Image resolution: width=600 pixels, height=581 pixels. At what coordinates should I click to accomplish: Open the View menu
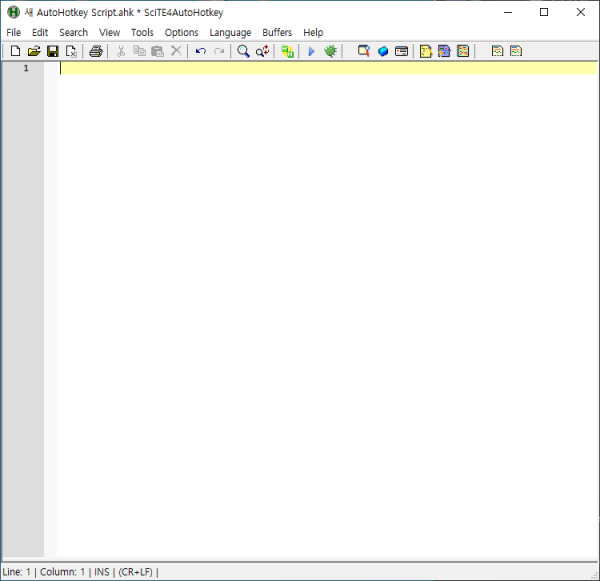(109, 33)
